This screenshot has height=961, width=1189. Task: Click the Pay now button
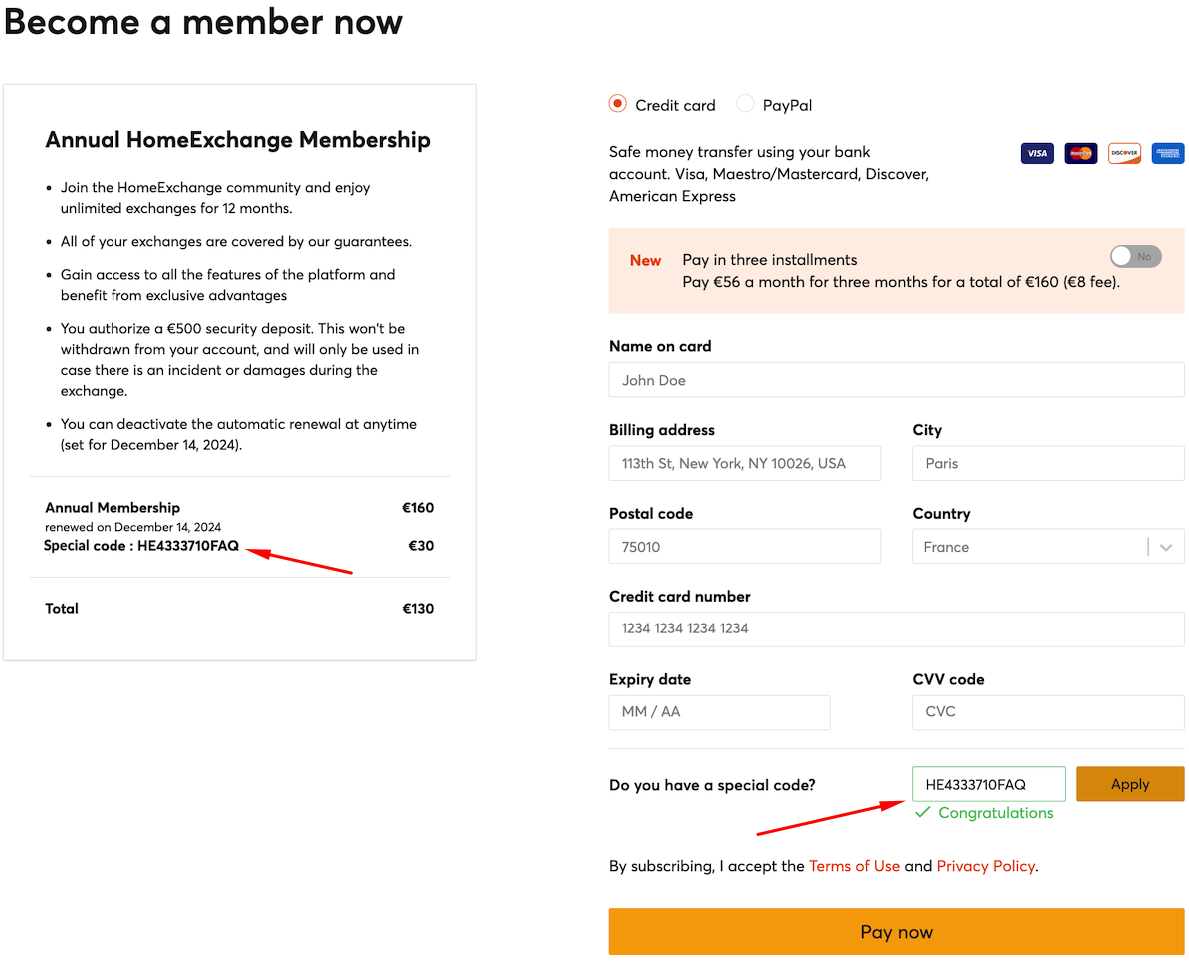[896, 931]
